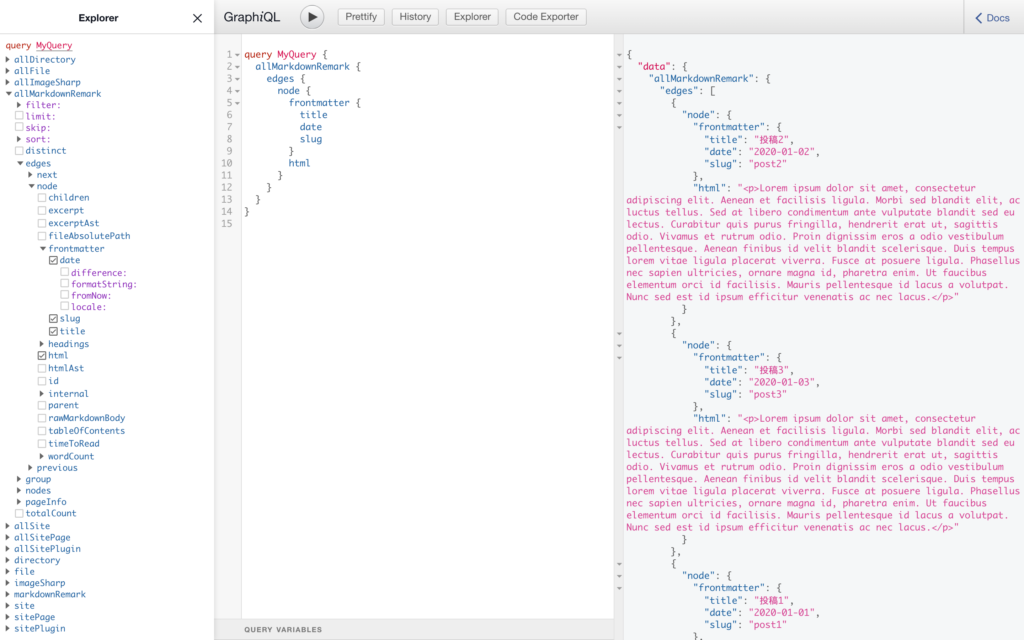The height and width of the screenshot is (640, 1024).
Task: Check the excerptAst field
Action: pyautogui.click(x=42, y=223)
